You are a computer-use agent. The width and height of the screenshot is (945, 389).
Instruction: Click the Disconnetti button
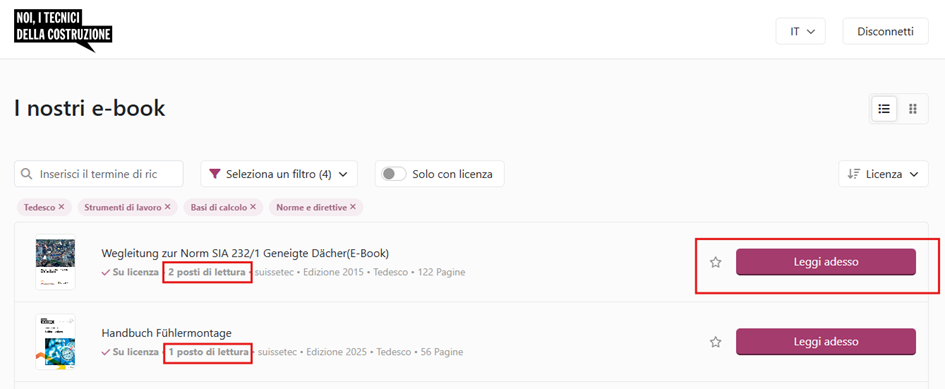885,31
